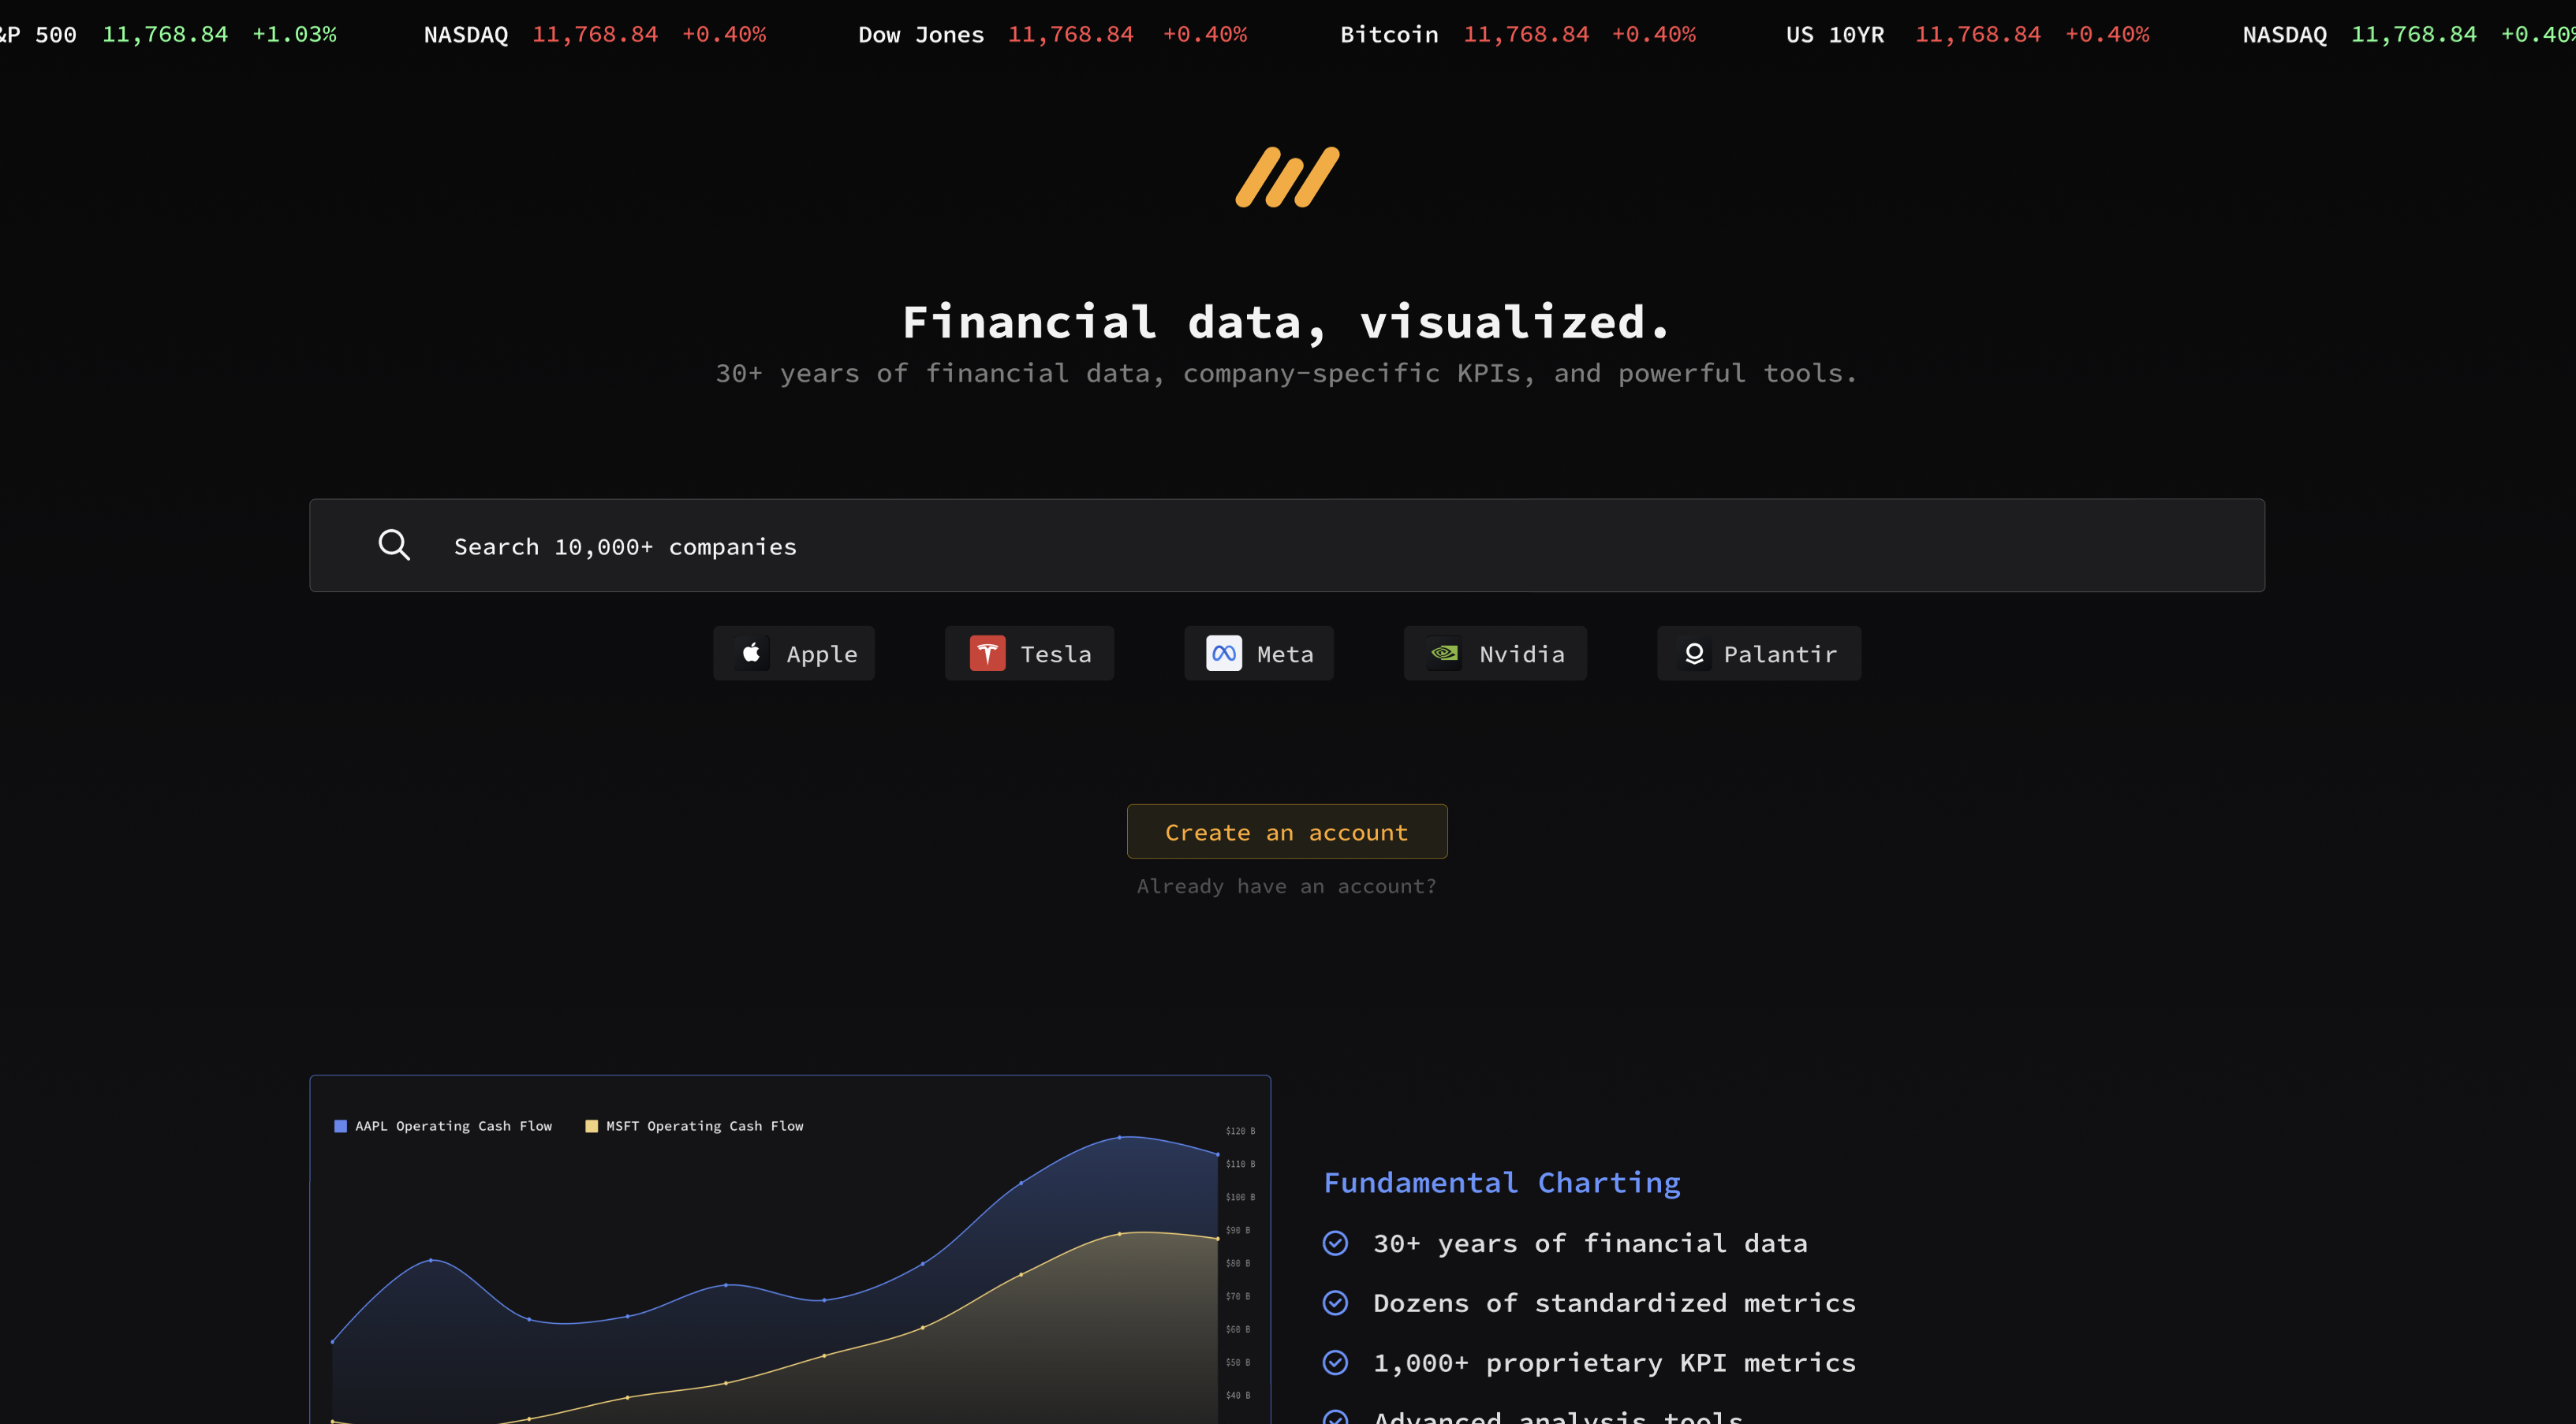
Task: Click the orange site logo at the top
Action: (1287, 177)
